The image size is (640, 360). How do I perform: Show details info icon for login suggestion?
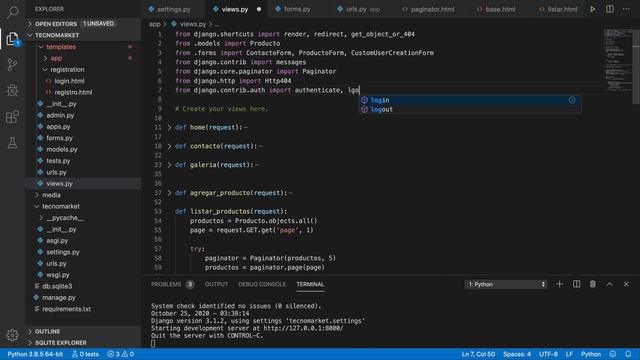pyautogui.click(x=572, y=100)
